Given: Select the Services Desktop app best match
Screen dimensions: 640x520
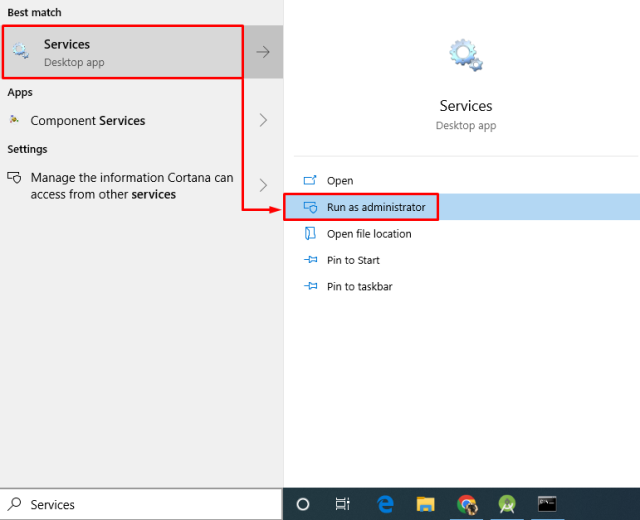Looking at the screenshot, I should (x=120, y=52).
